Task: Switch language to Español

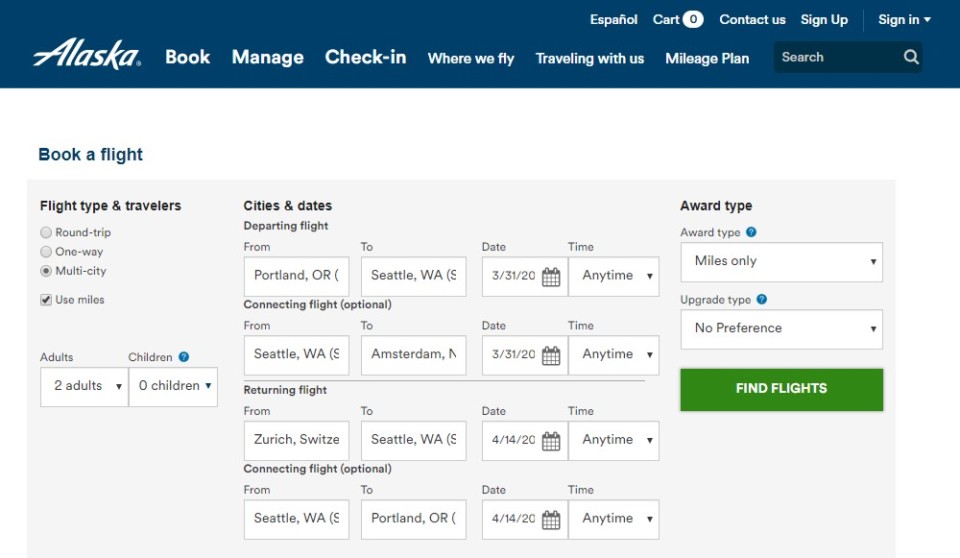Action: 613,20
